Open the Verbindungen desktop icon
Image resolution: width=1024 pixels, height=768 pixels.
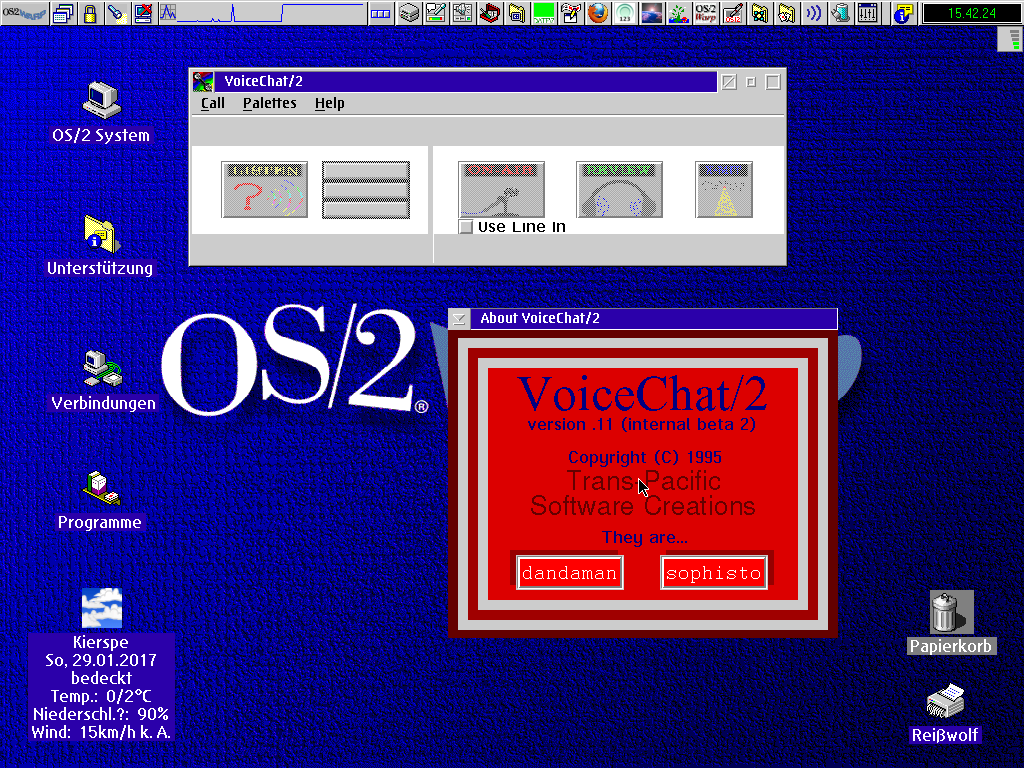[103, 369]
